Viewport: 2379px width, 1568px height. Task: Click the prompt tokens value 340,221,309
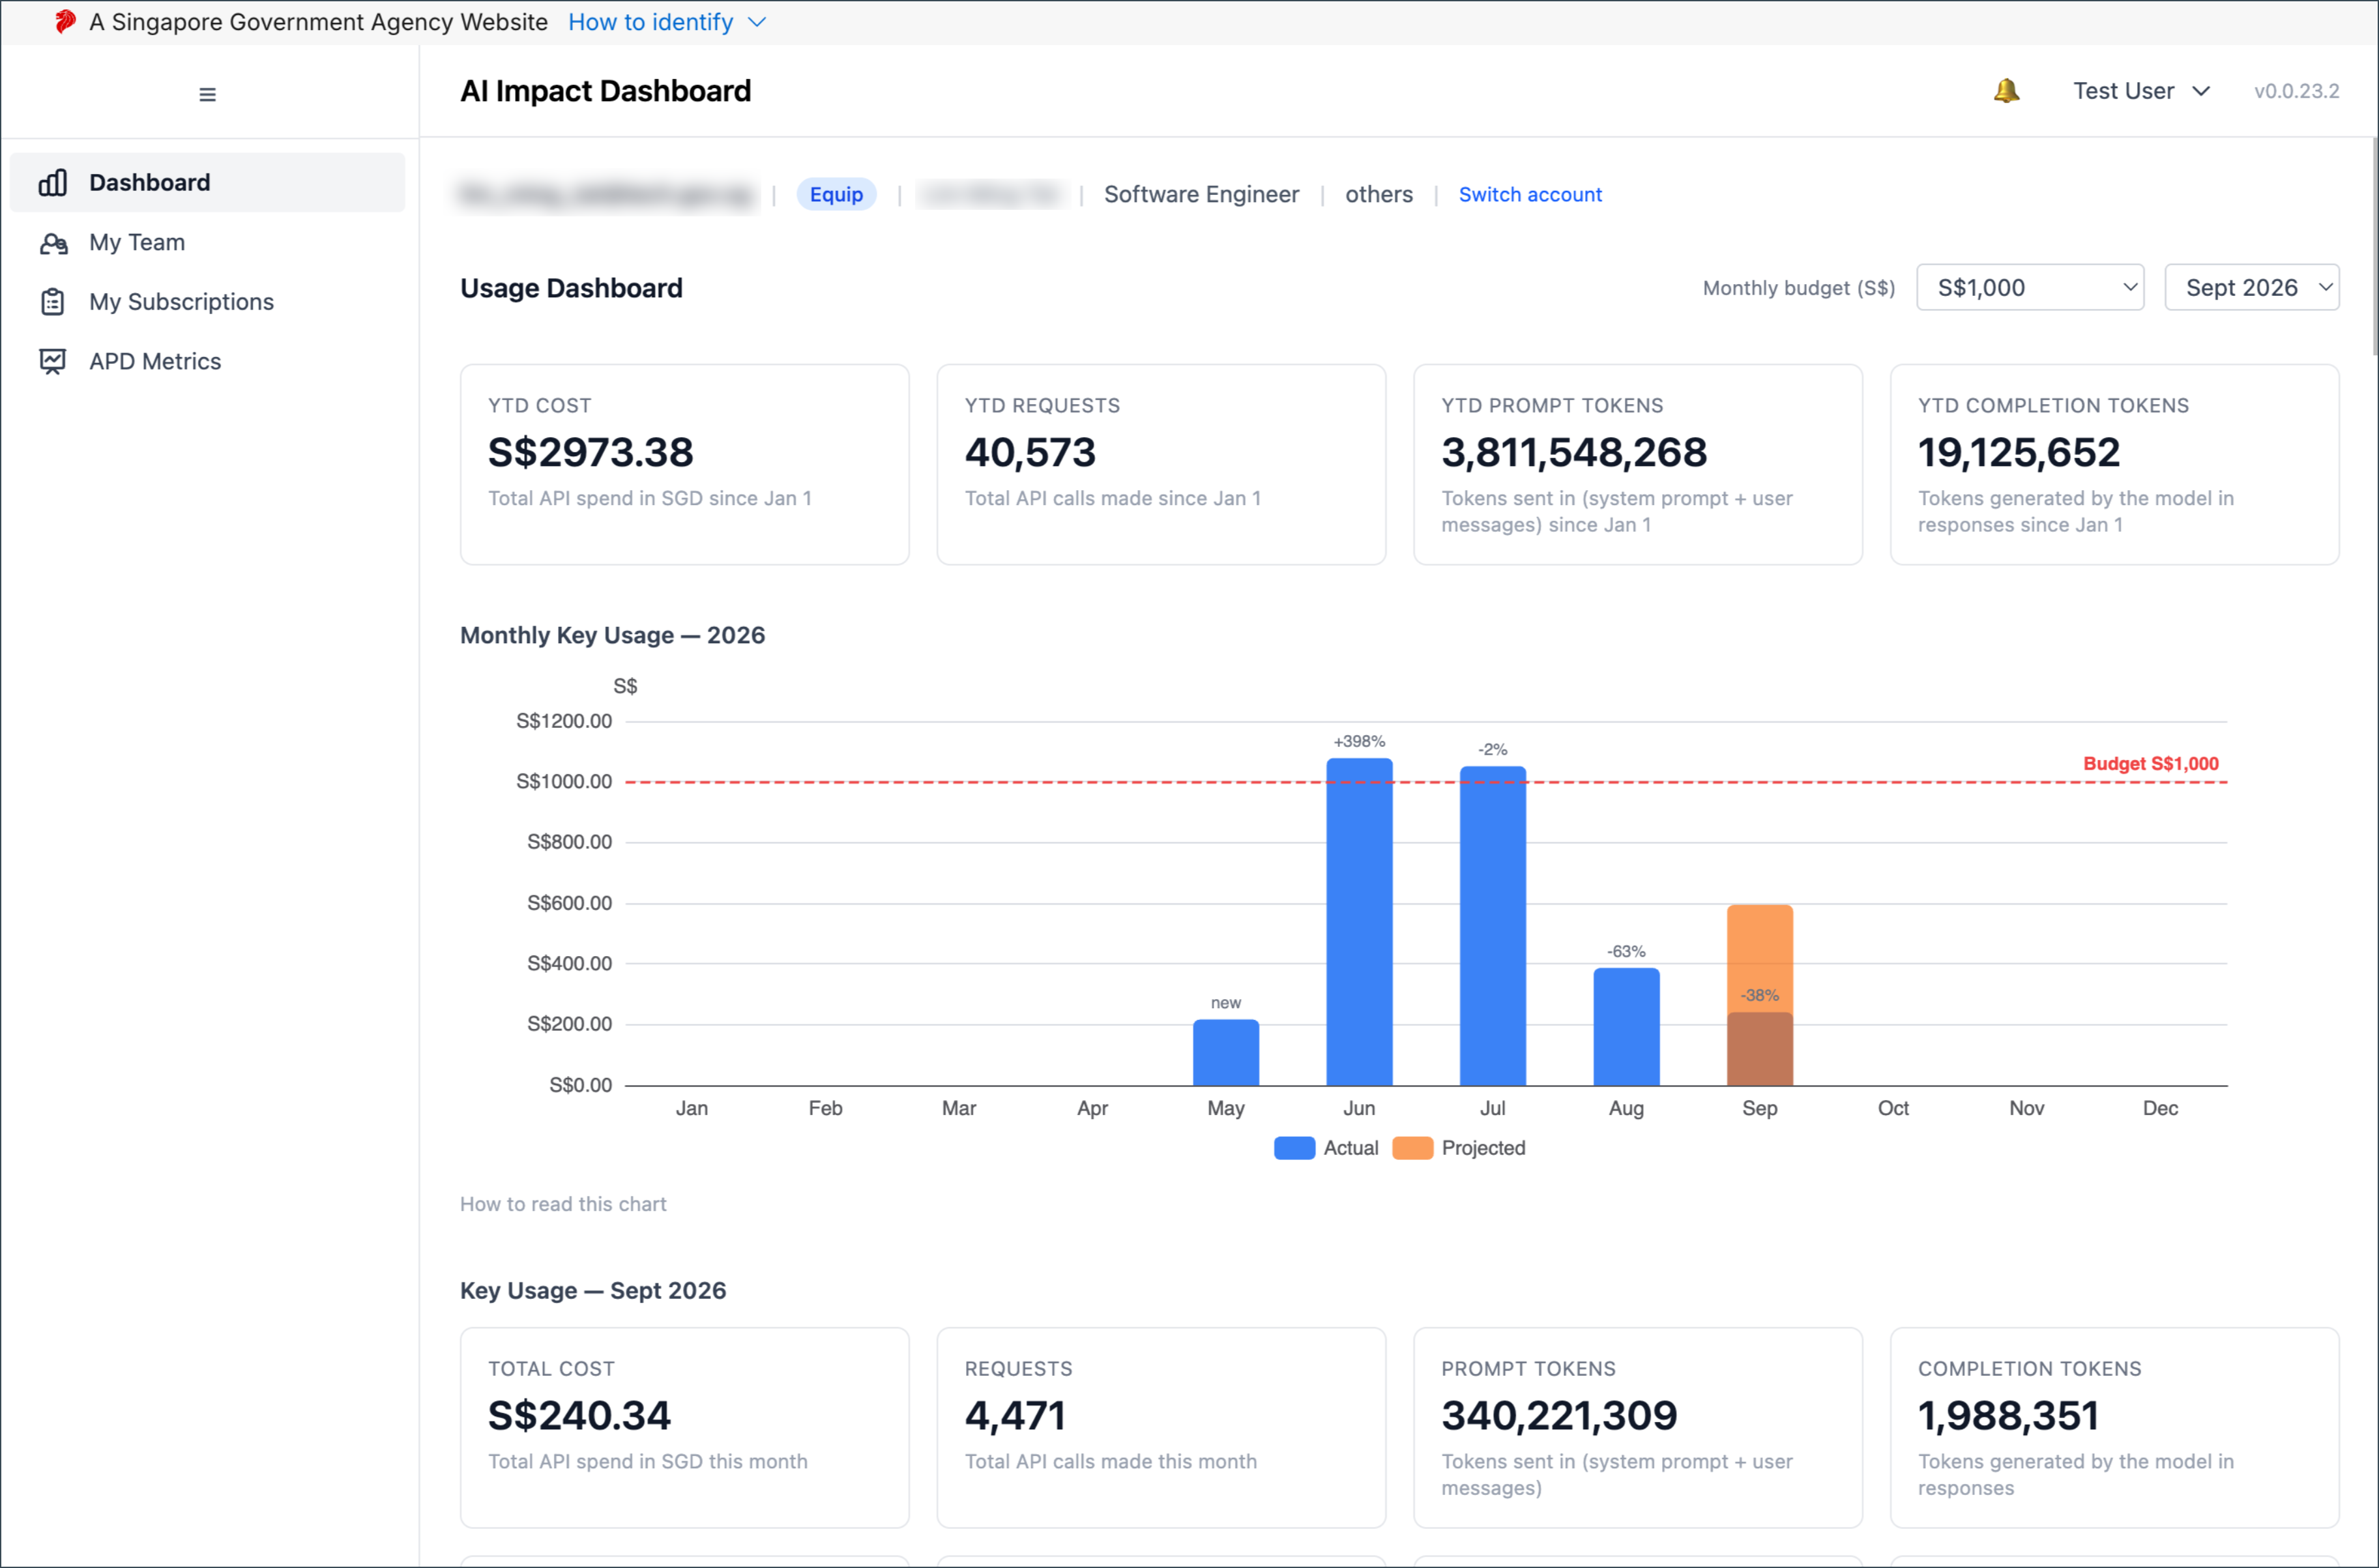tap(1559, 1415)
